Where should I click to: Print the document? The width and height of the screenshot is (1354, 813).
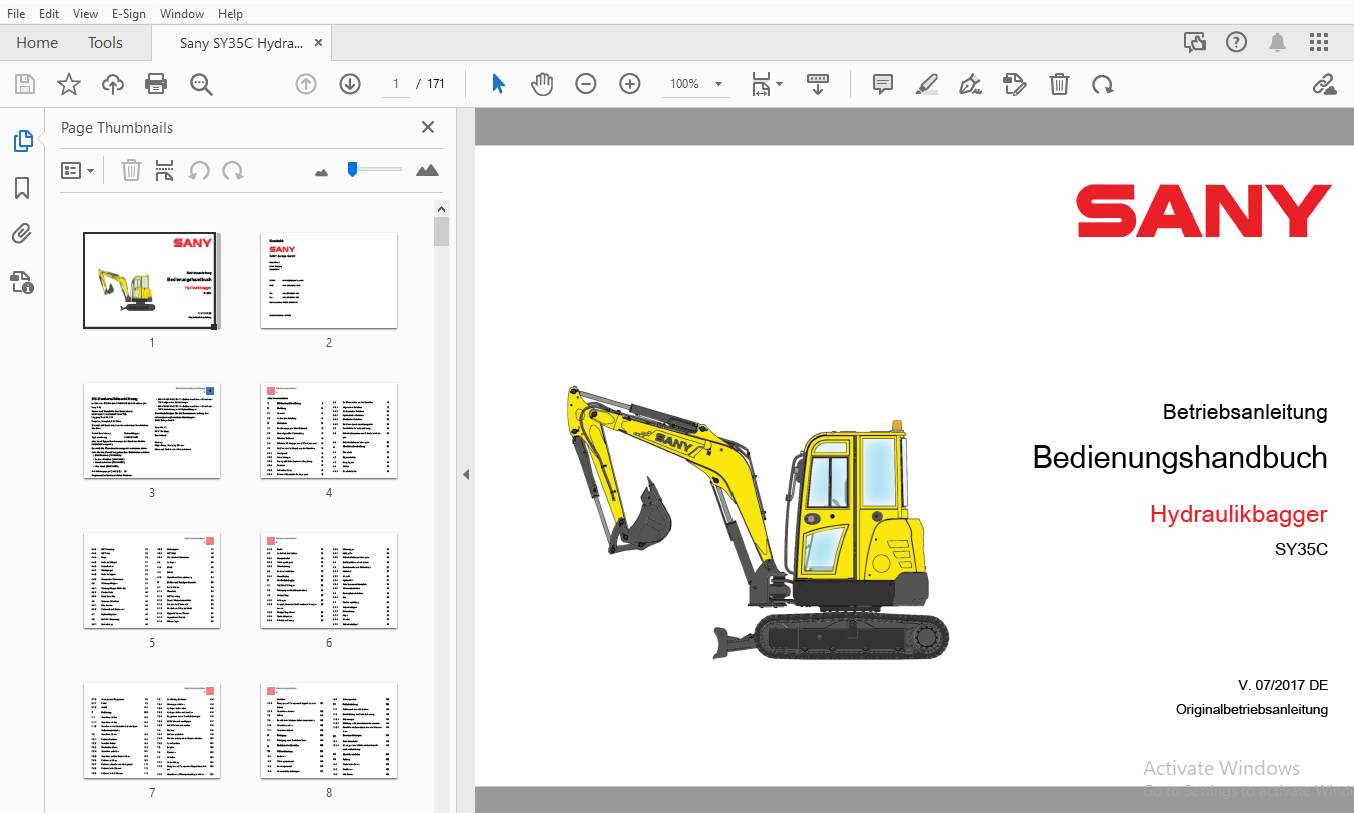click(x=156, y=84)
